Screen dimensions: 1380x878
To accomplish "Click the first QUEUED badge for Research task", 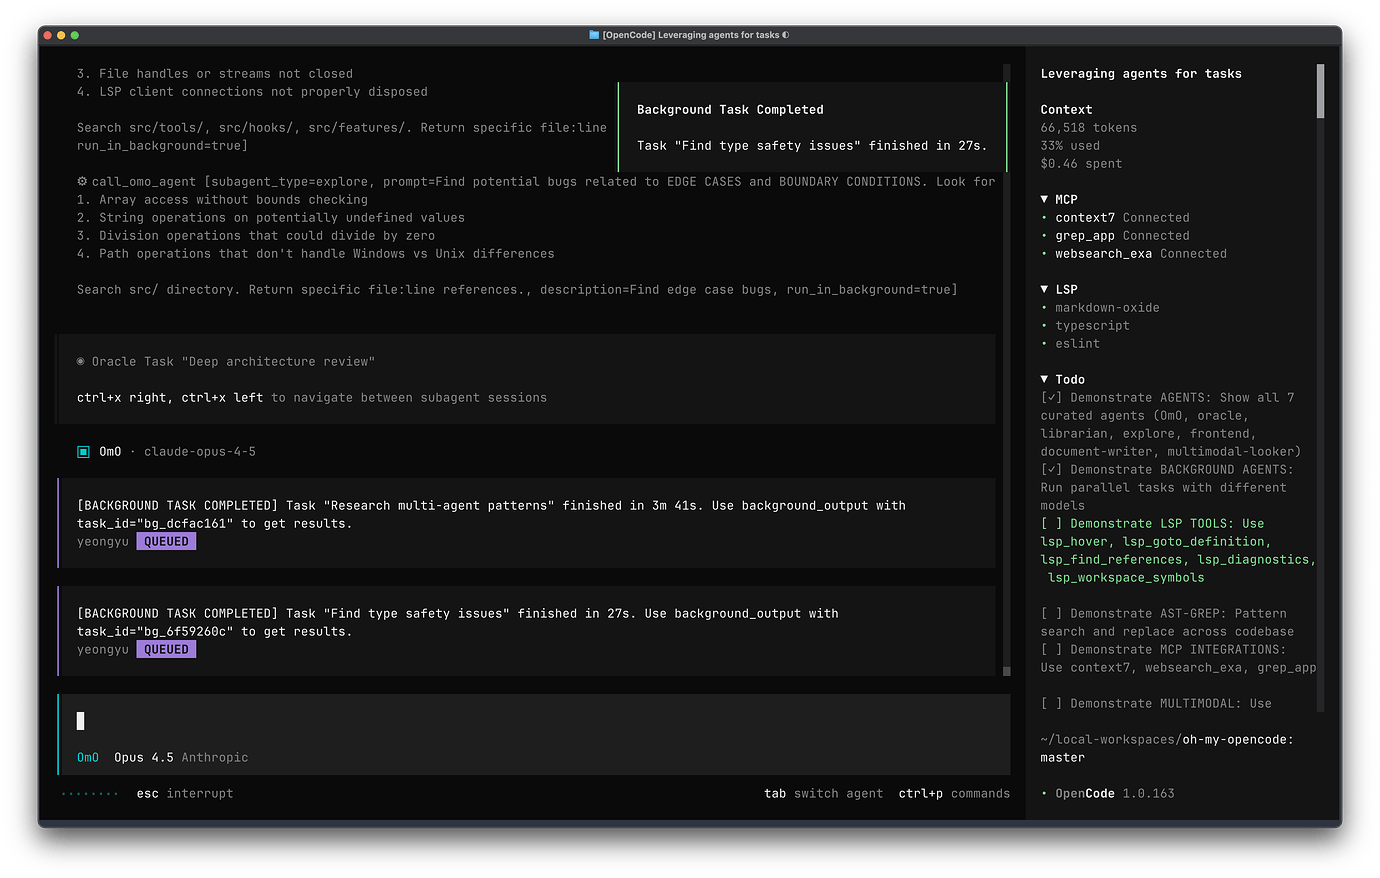I will point(166,542).
